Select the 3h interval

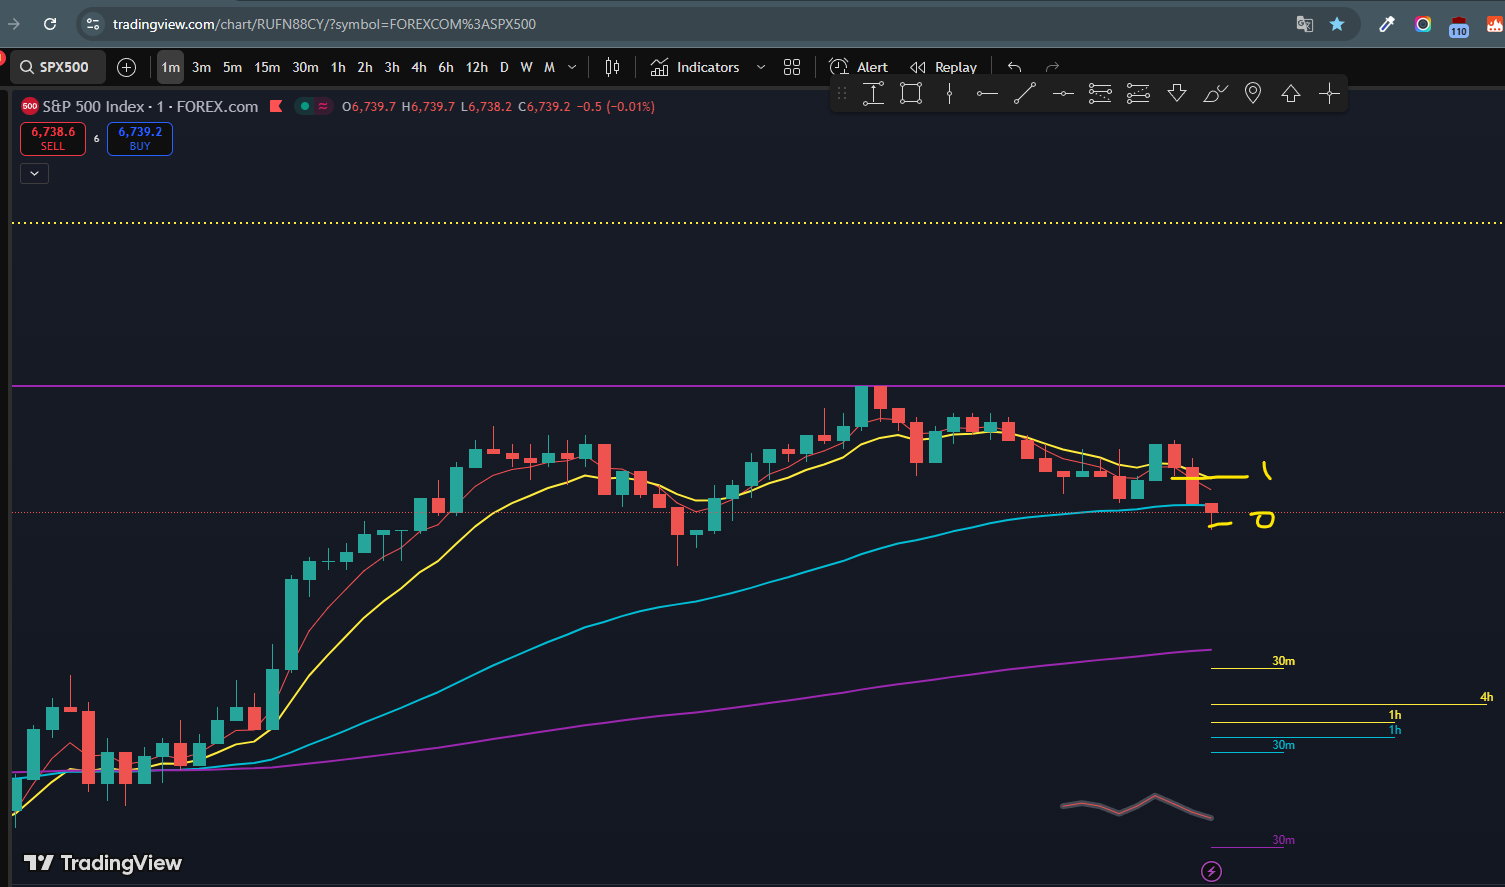coord(392,67)
